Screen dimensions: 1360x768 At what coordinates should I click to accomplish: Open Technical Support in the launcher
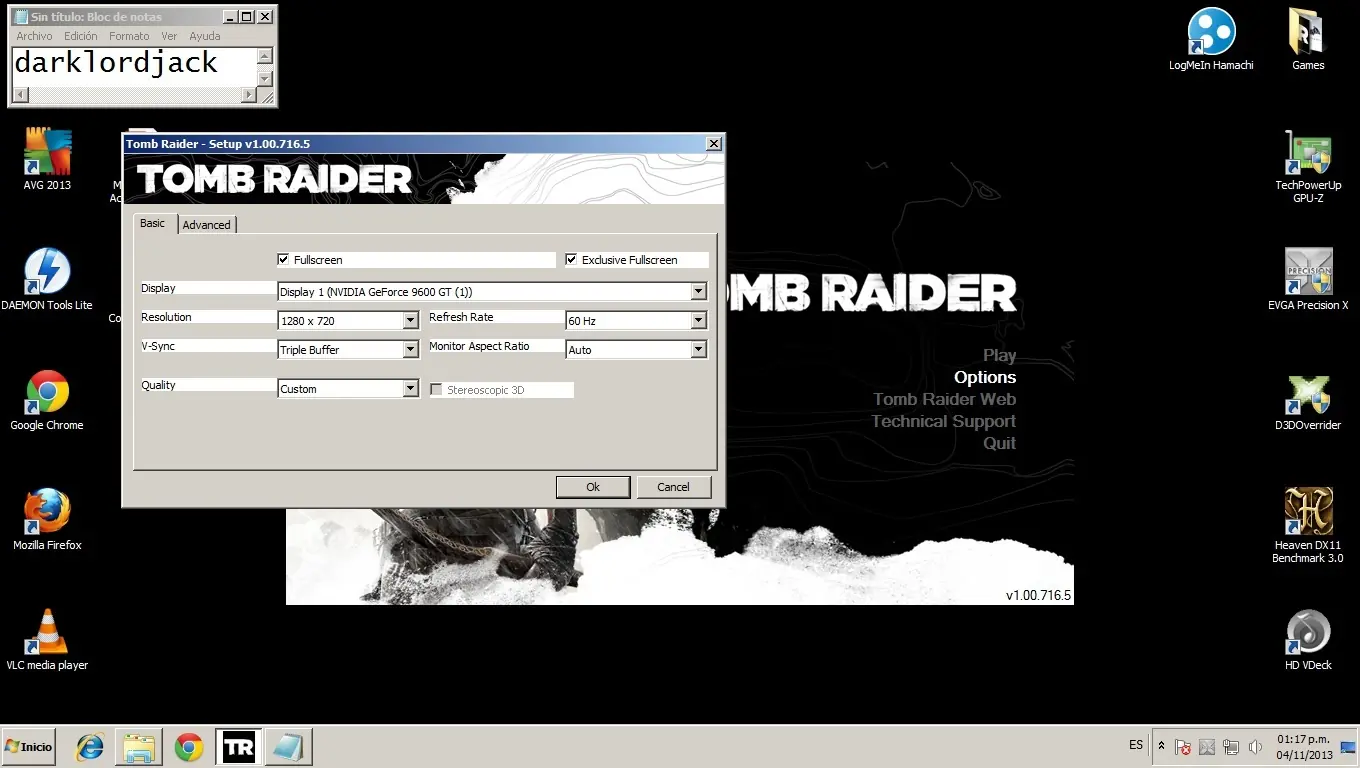coord(943,421)
